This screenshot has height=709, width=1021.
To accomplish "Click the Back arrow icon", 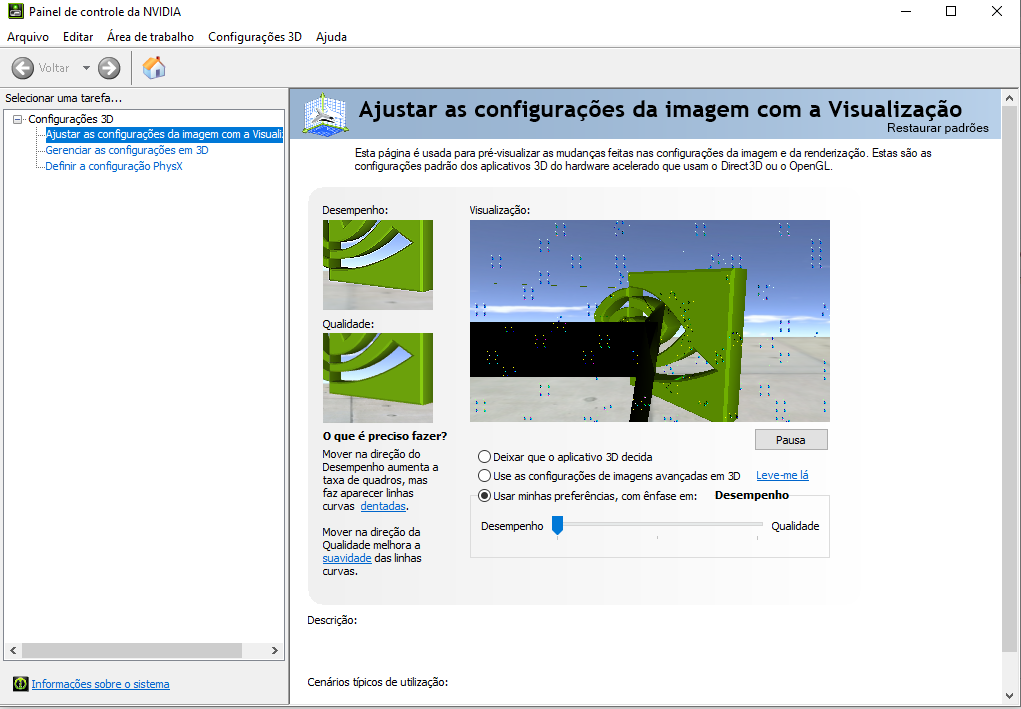I will click(23, 68).
